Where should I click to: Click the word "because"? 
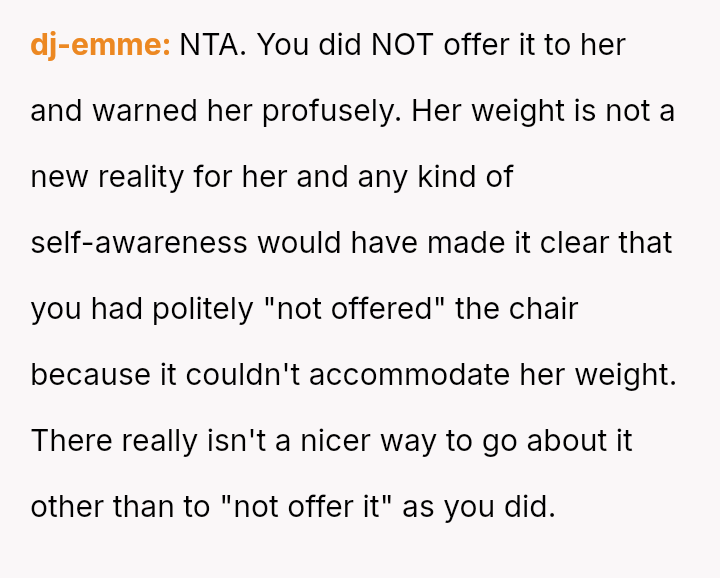[87, 375]
